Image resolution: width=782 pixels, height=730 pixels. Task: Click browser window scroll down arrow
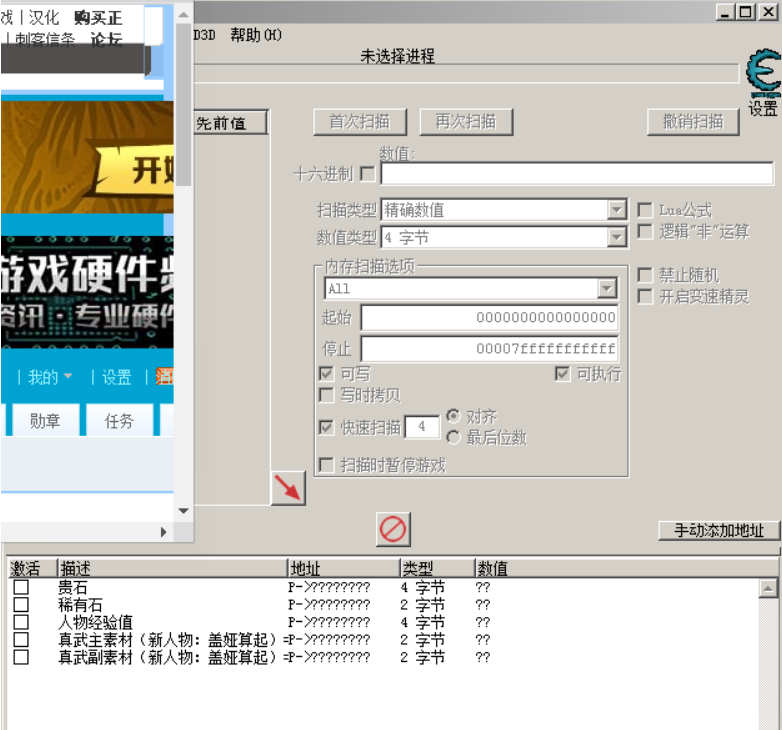(x=184, y=511)
